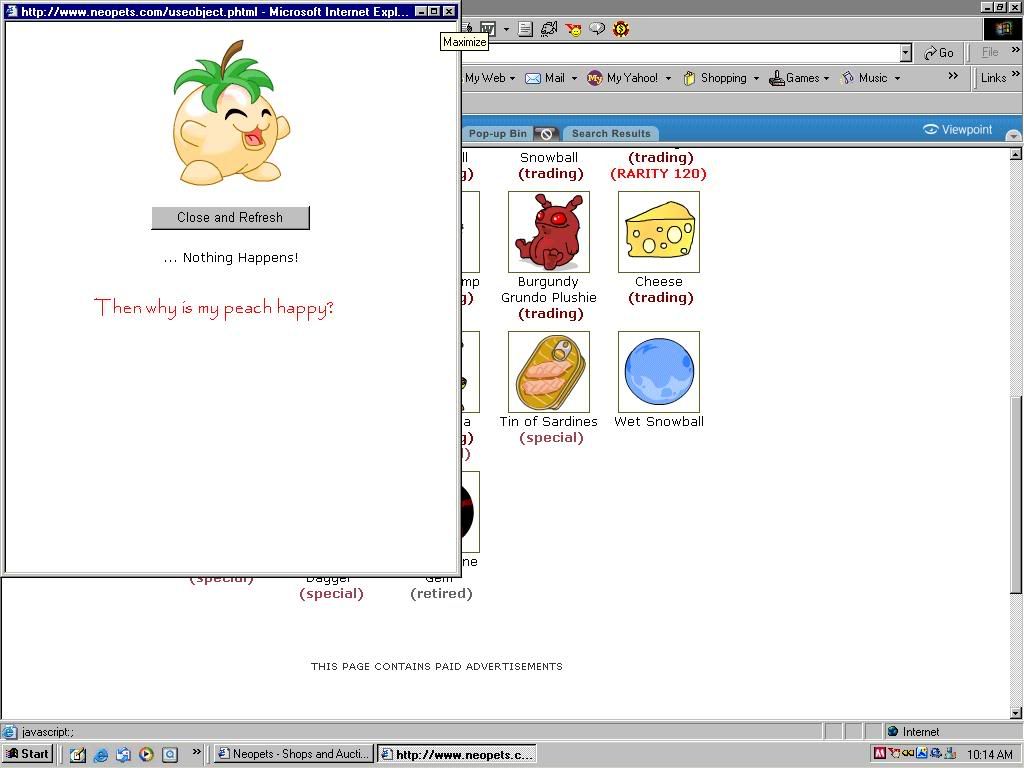Open the Games dropdown arrow
This screenshot has height=768, width=1024.
(826, 78)
